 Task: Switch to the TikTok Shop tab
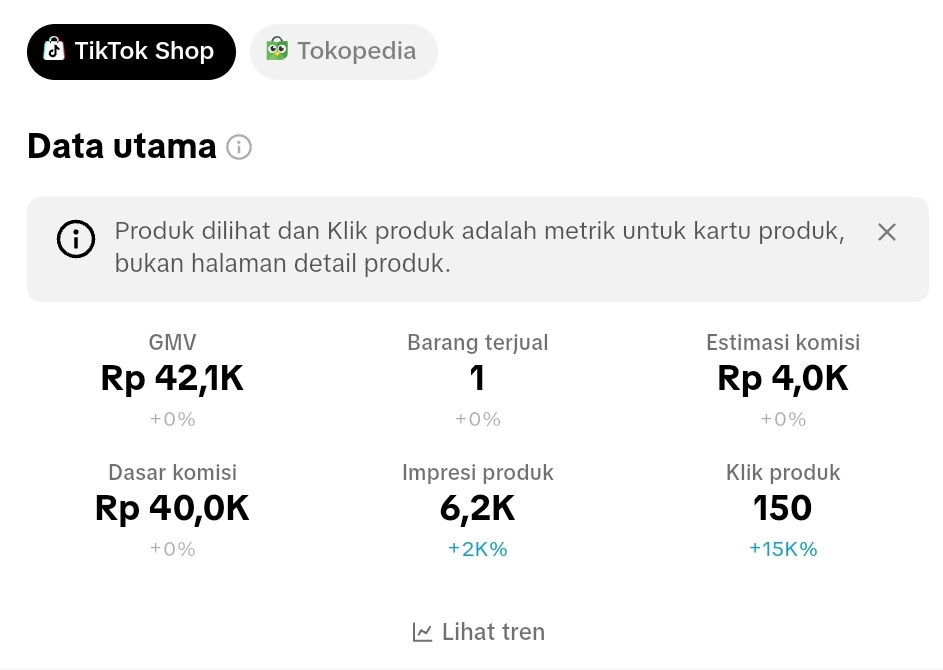[x=131, y=51]
